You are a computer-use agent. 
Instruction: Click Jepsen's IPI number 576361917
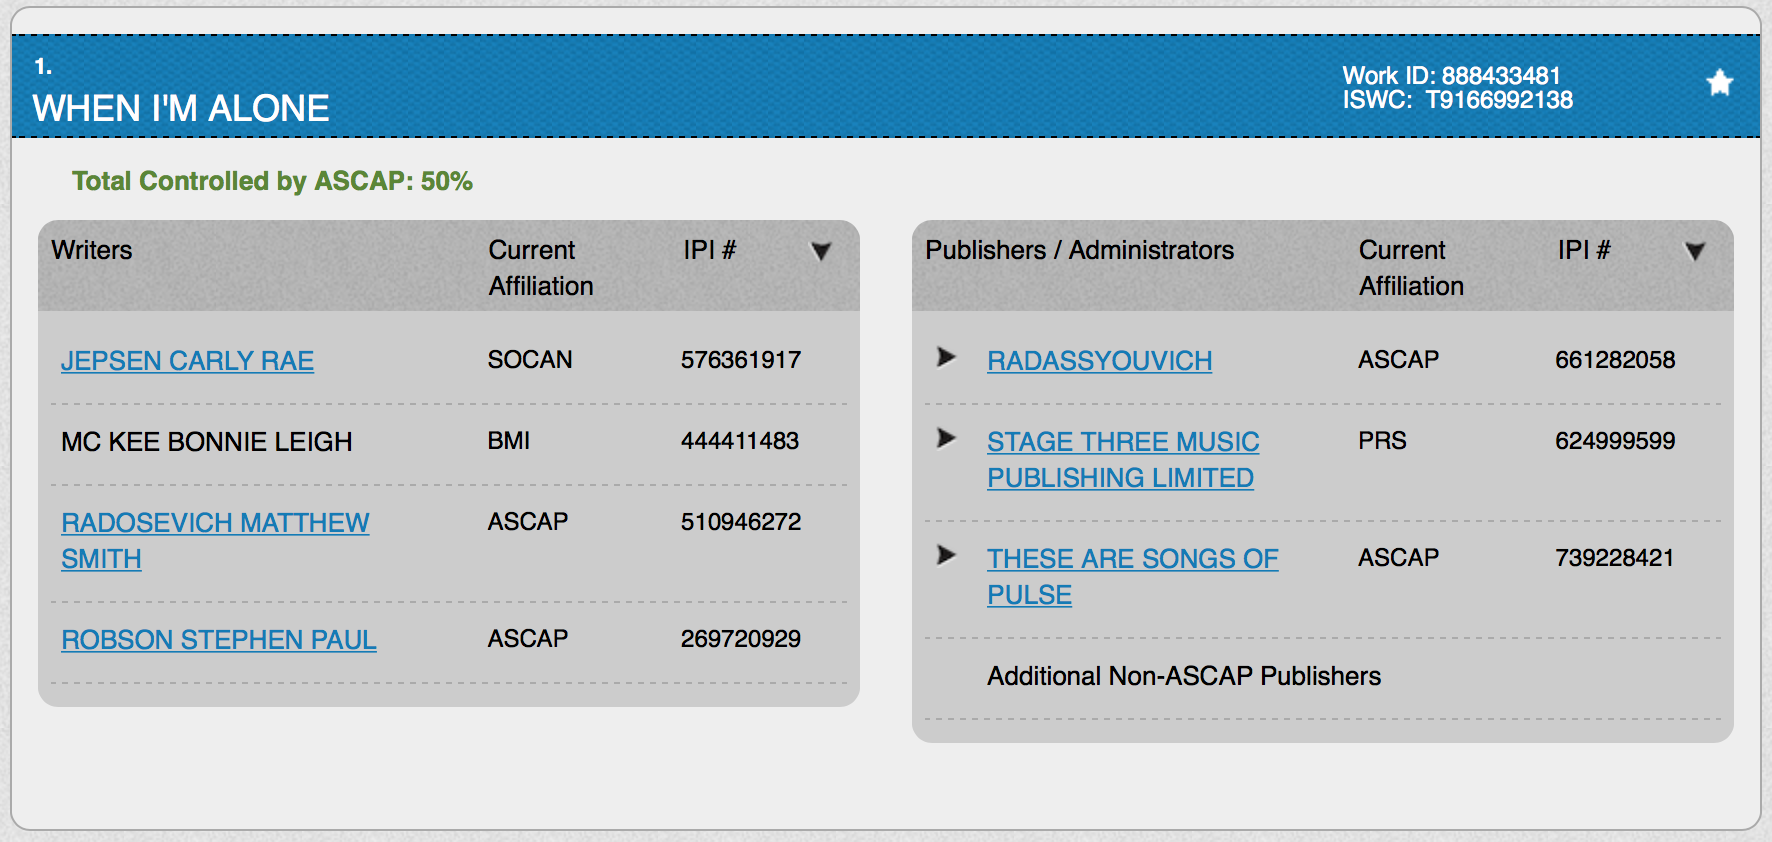[740, 360]
